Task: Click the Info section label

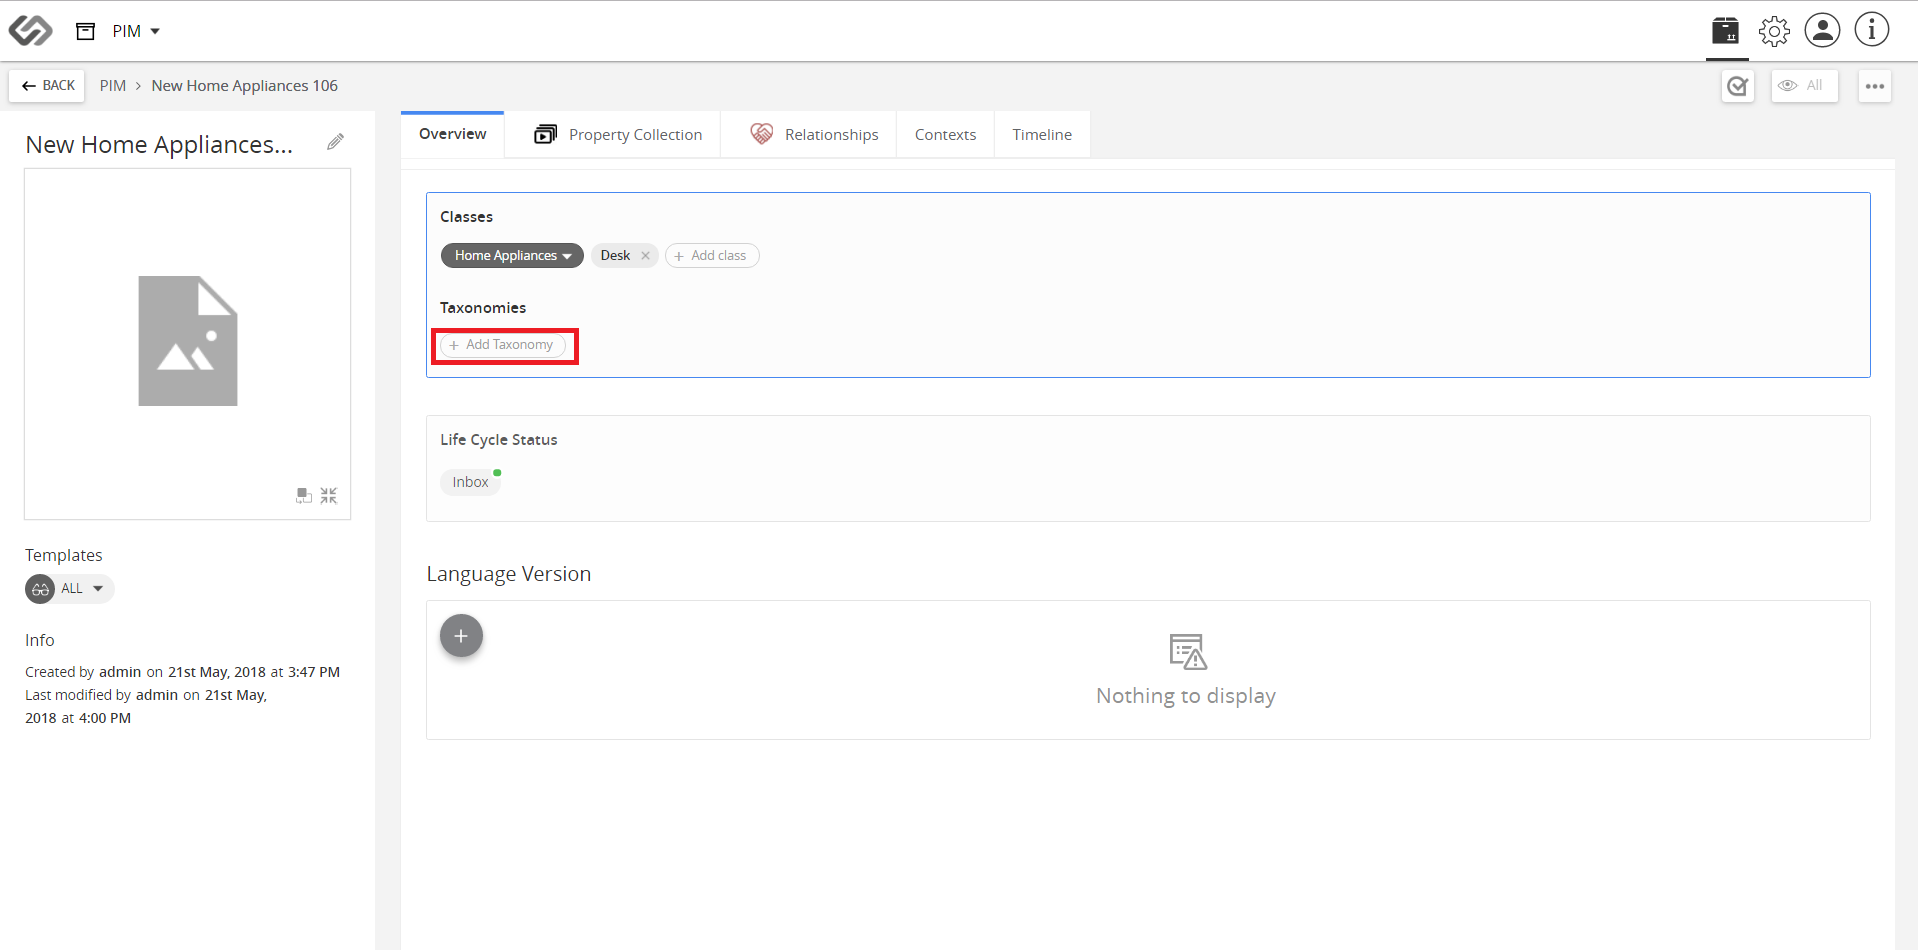Action: point(39,640)
